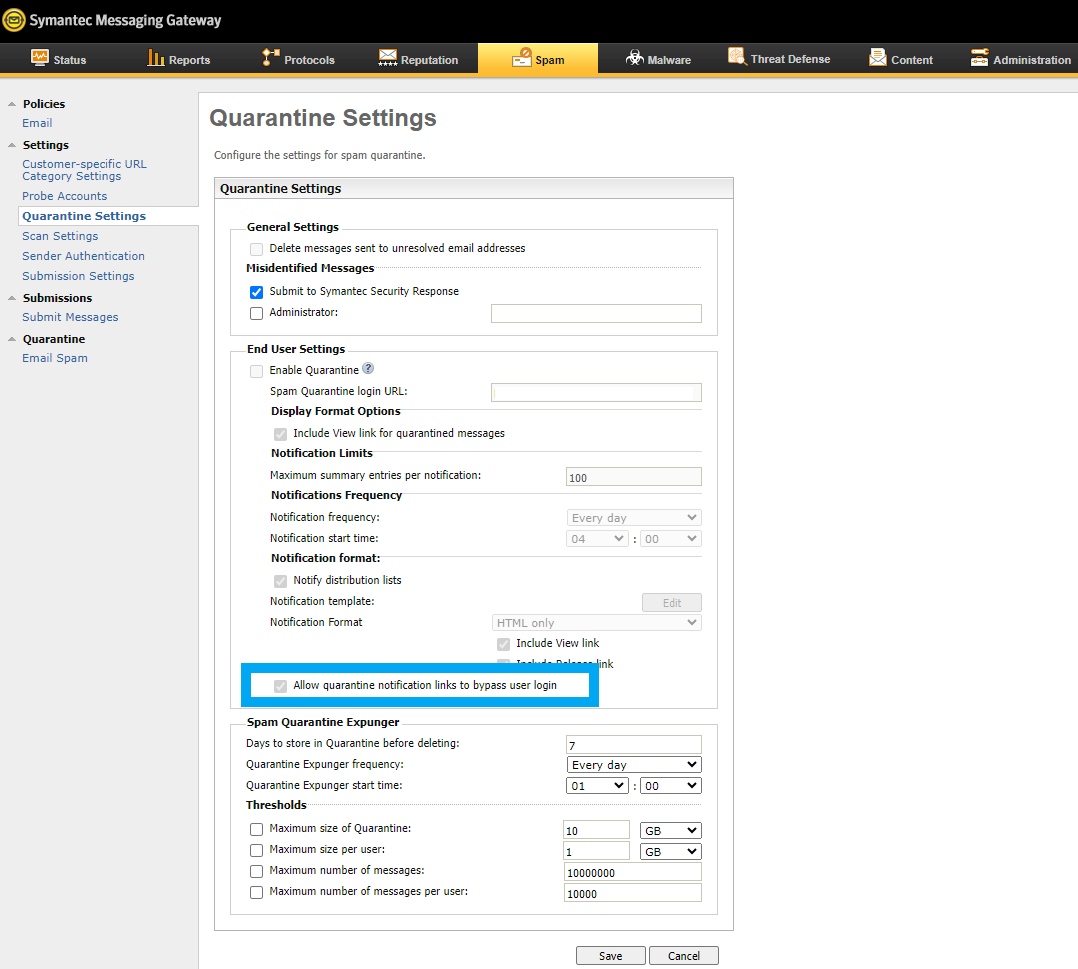Enable Maximum size of Quarantine threshold

point(257,829)
